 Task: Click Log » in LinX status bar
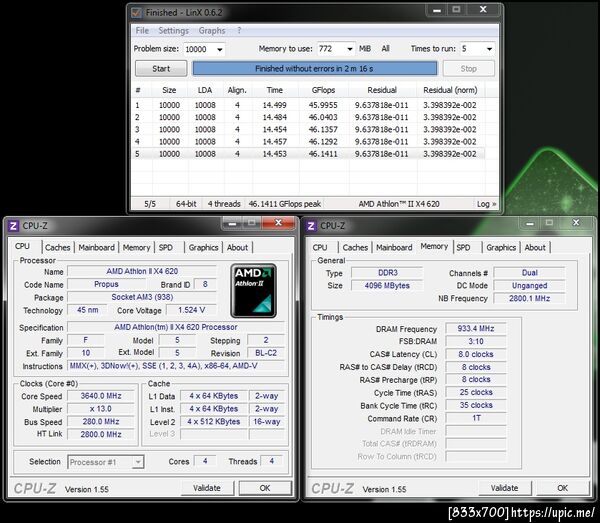pyautogui.click(x=486, y=204)
